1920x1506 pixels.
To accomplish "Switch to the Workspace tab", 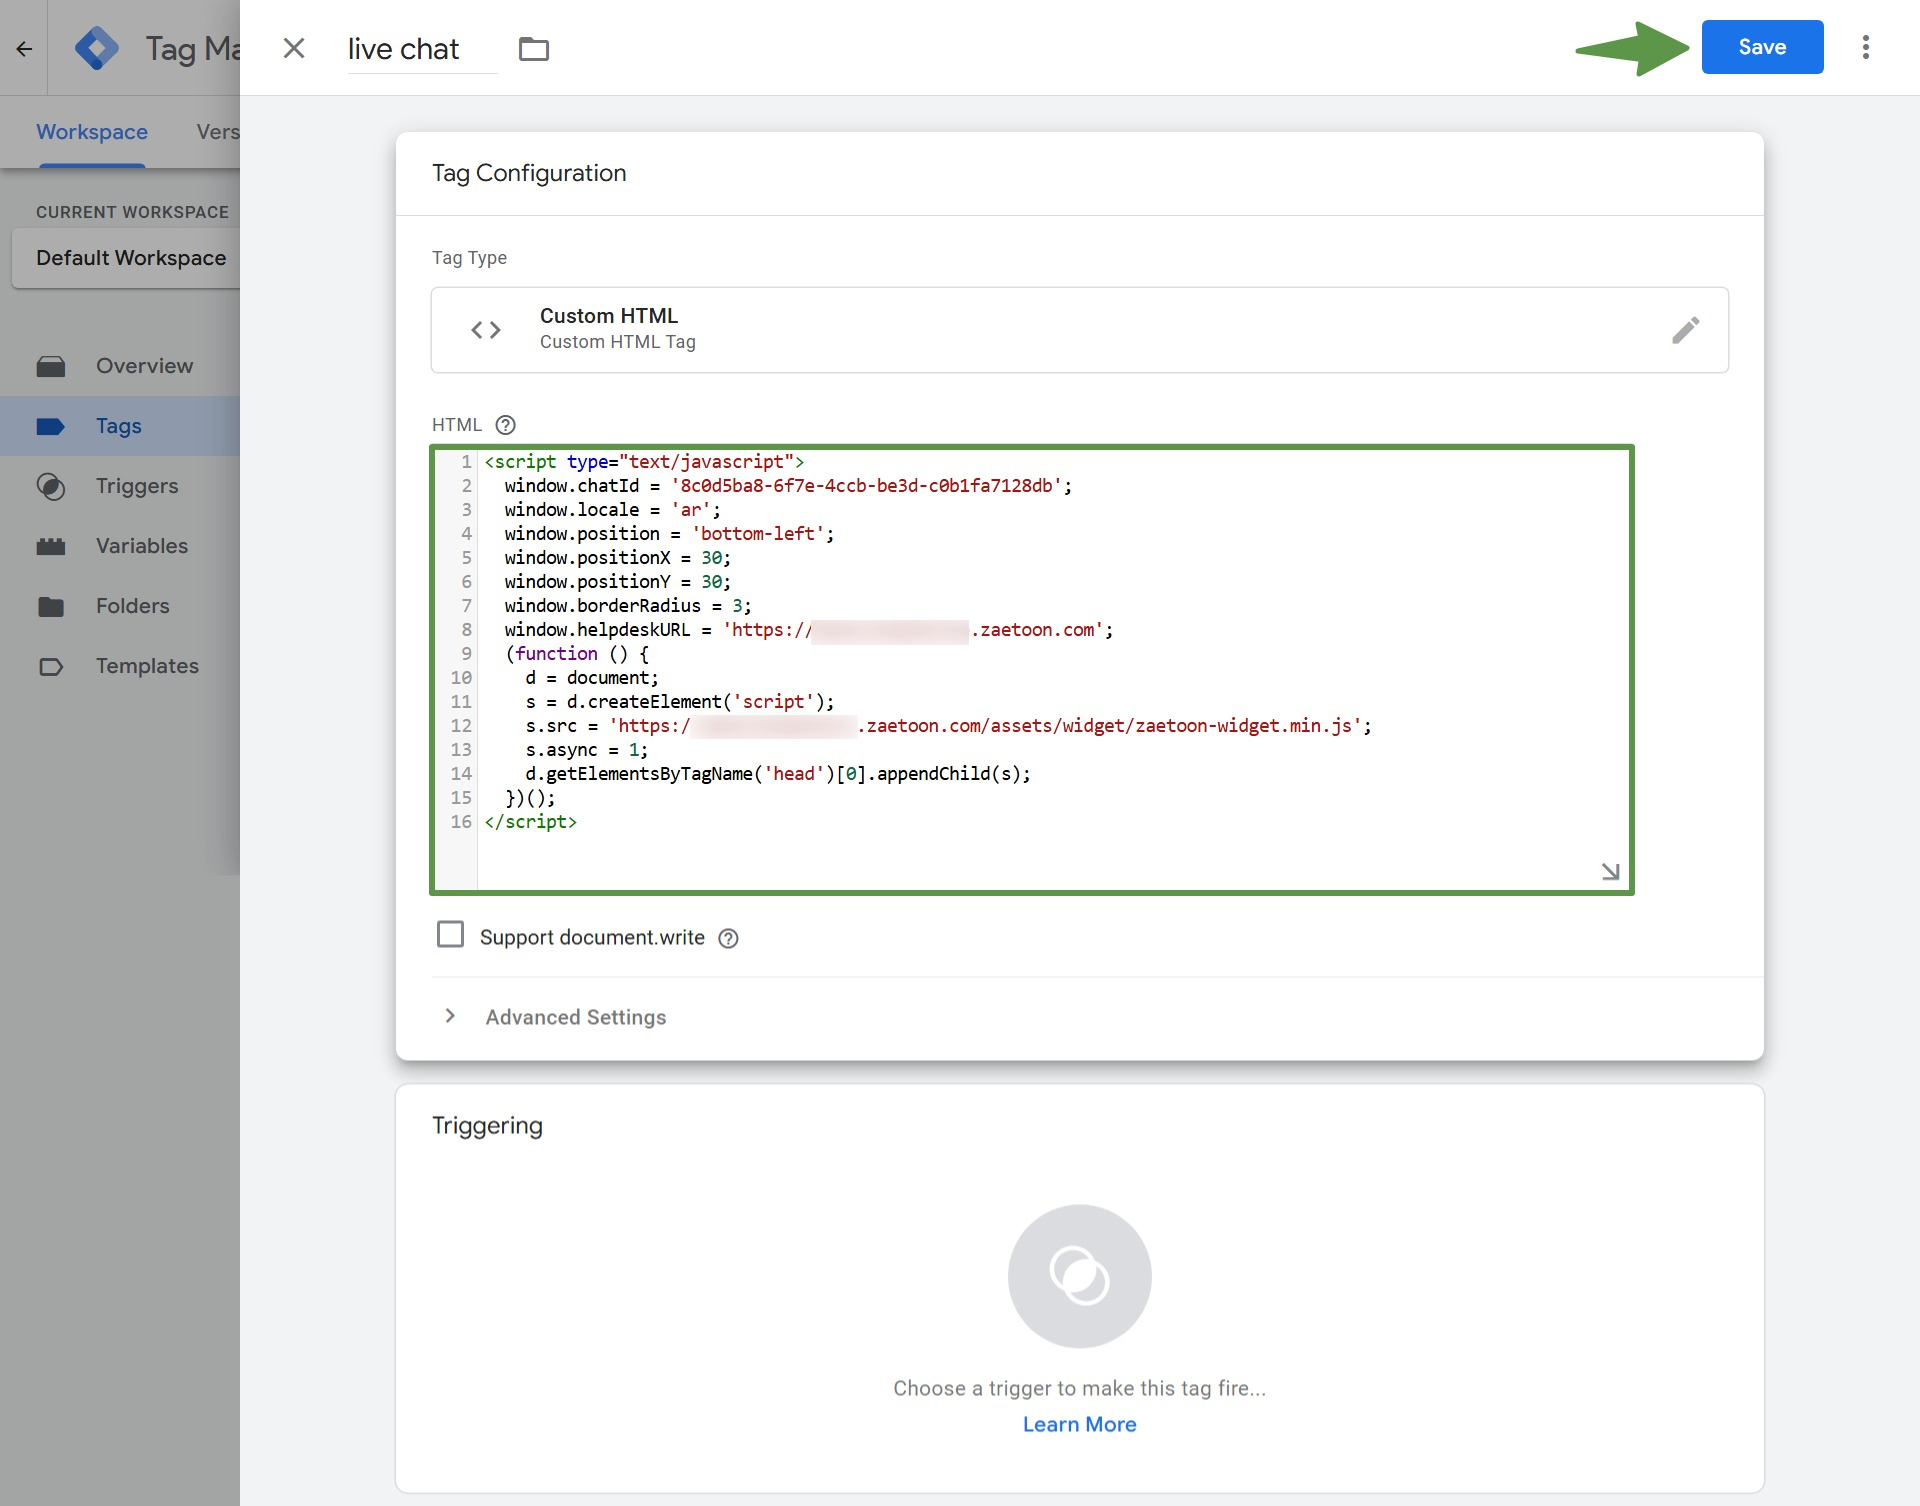I will [x=92, y=132].
